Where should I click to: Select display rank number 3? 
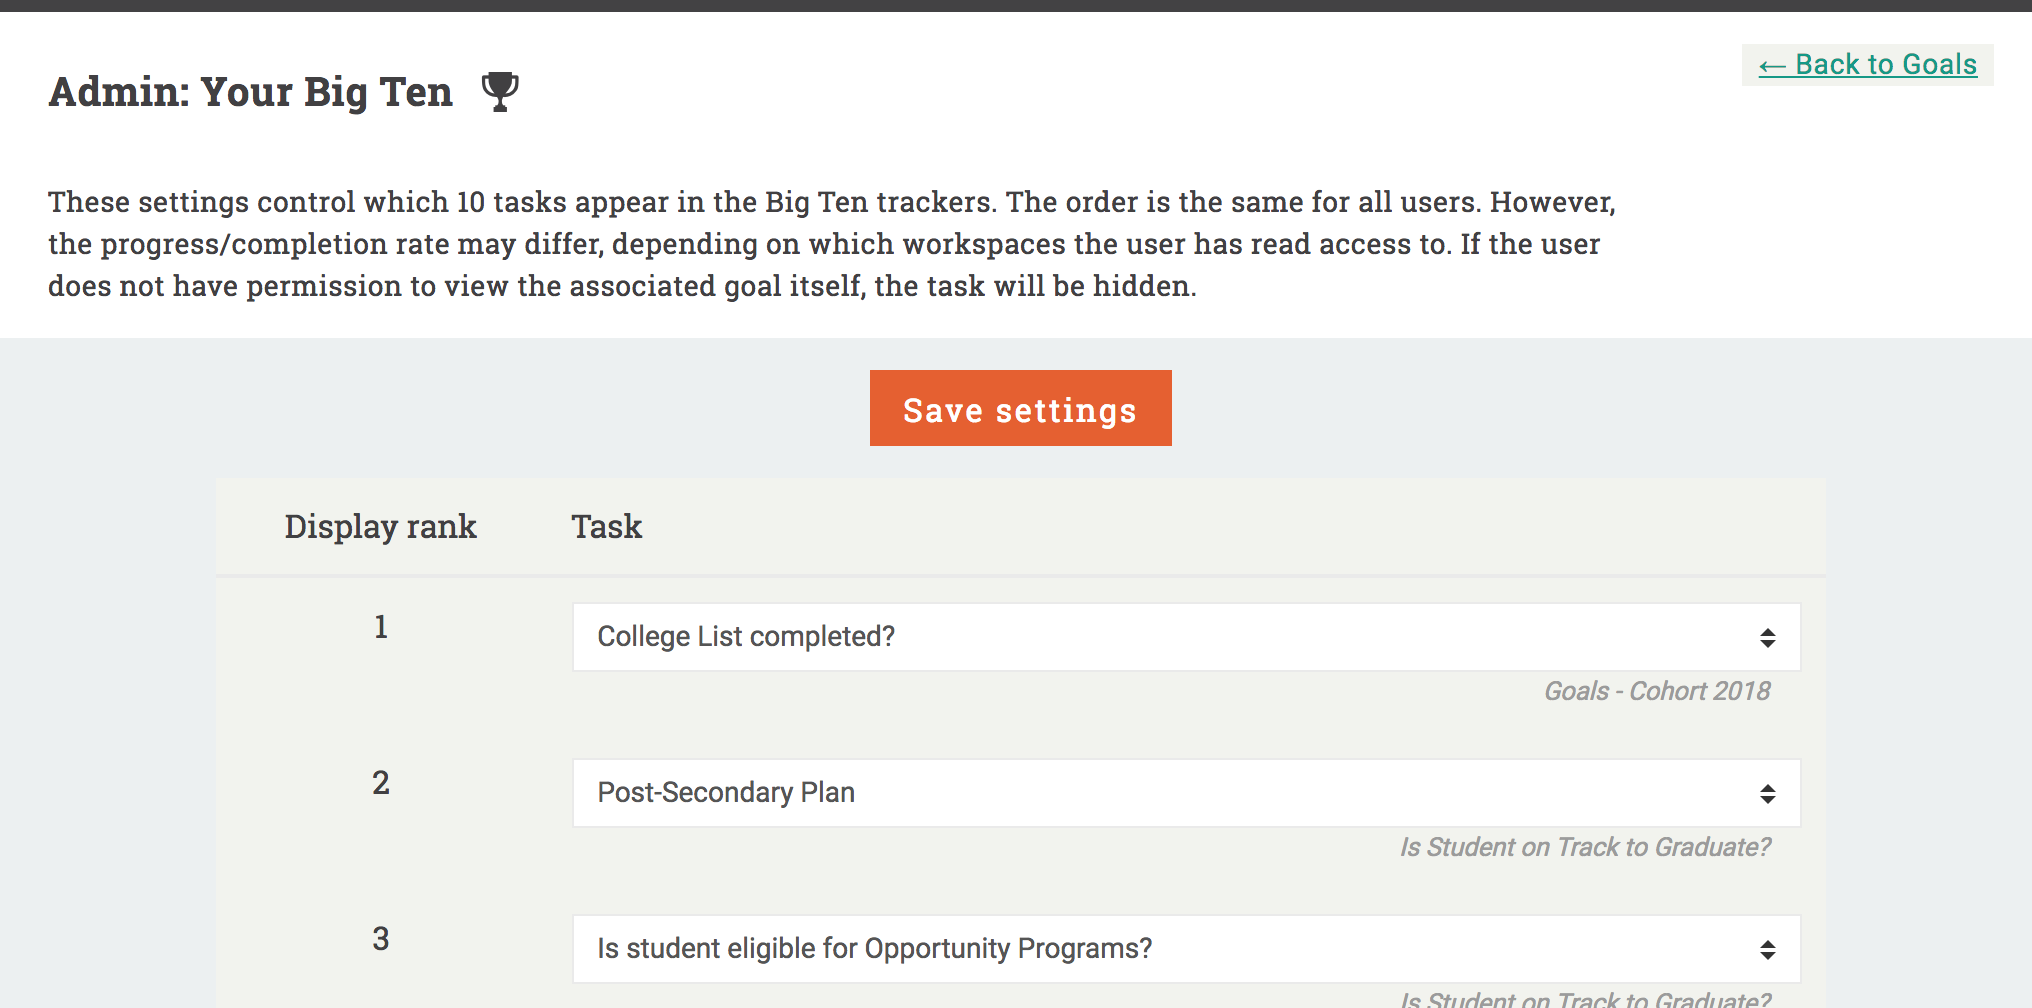click(x=381, y=939)
